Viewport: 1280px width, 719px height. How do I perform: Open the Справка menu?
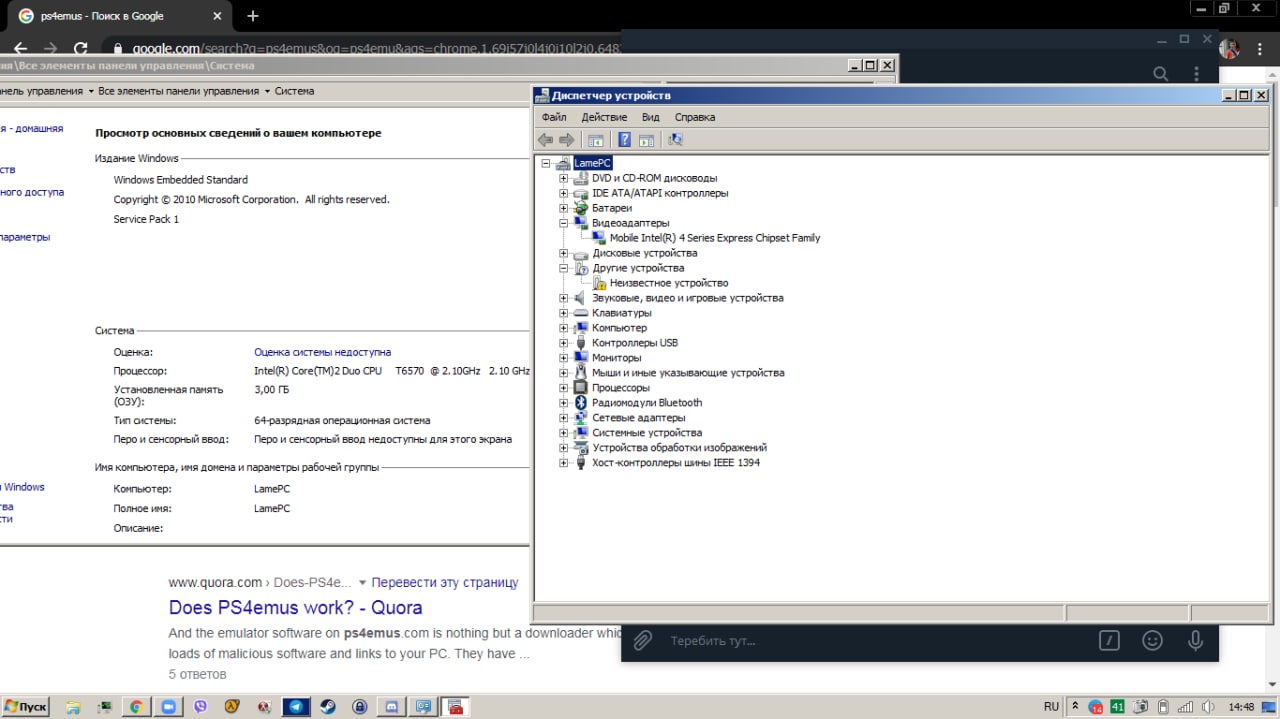coord(695,117)
